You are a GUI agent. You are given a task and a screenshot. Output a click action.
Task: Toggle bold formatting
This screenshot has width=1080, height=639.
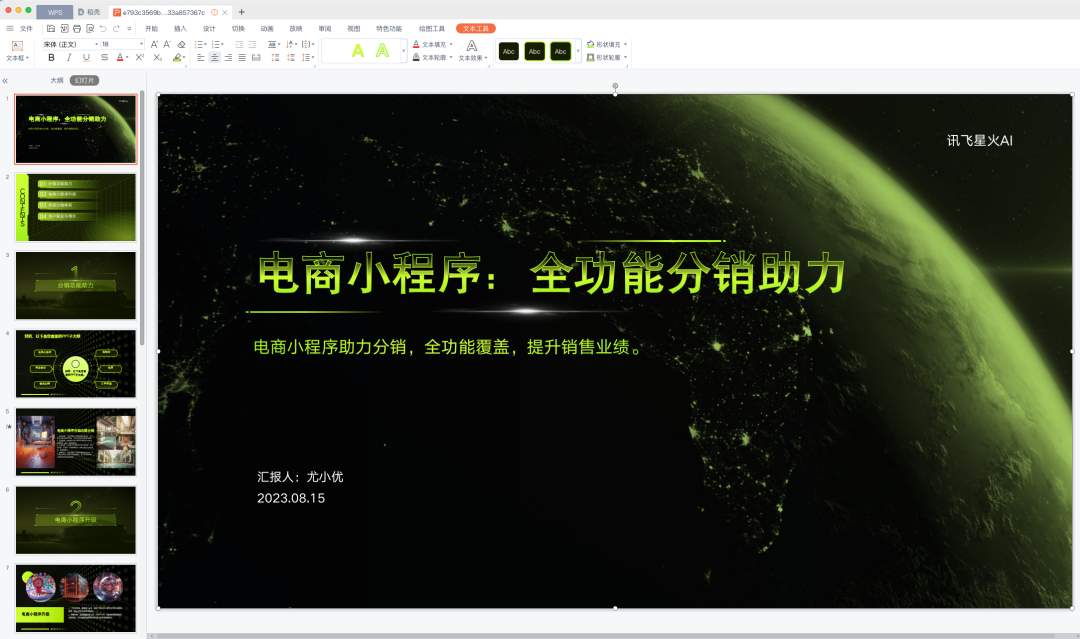(x=51, y=57)
